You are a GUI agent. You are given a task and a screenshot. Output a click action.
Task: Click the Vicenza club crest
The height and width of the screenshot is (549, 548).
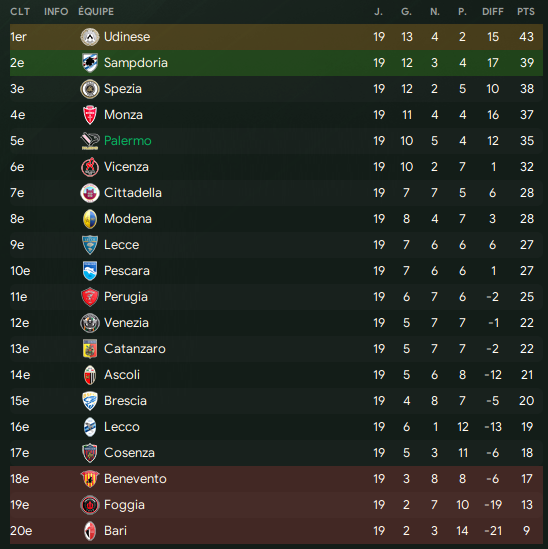(90, 167)
